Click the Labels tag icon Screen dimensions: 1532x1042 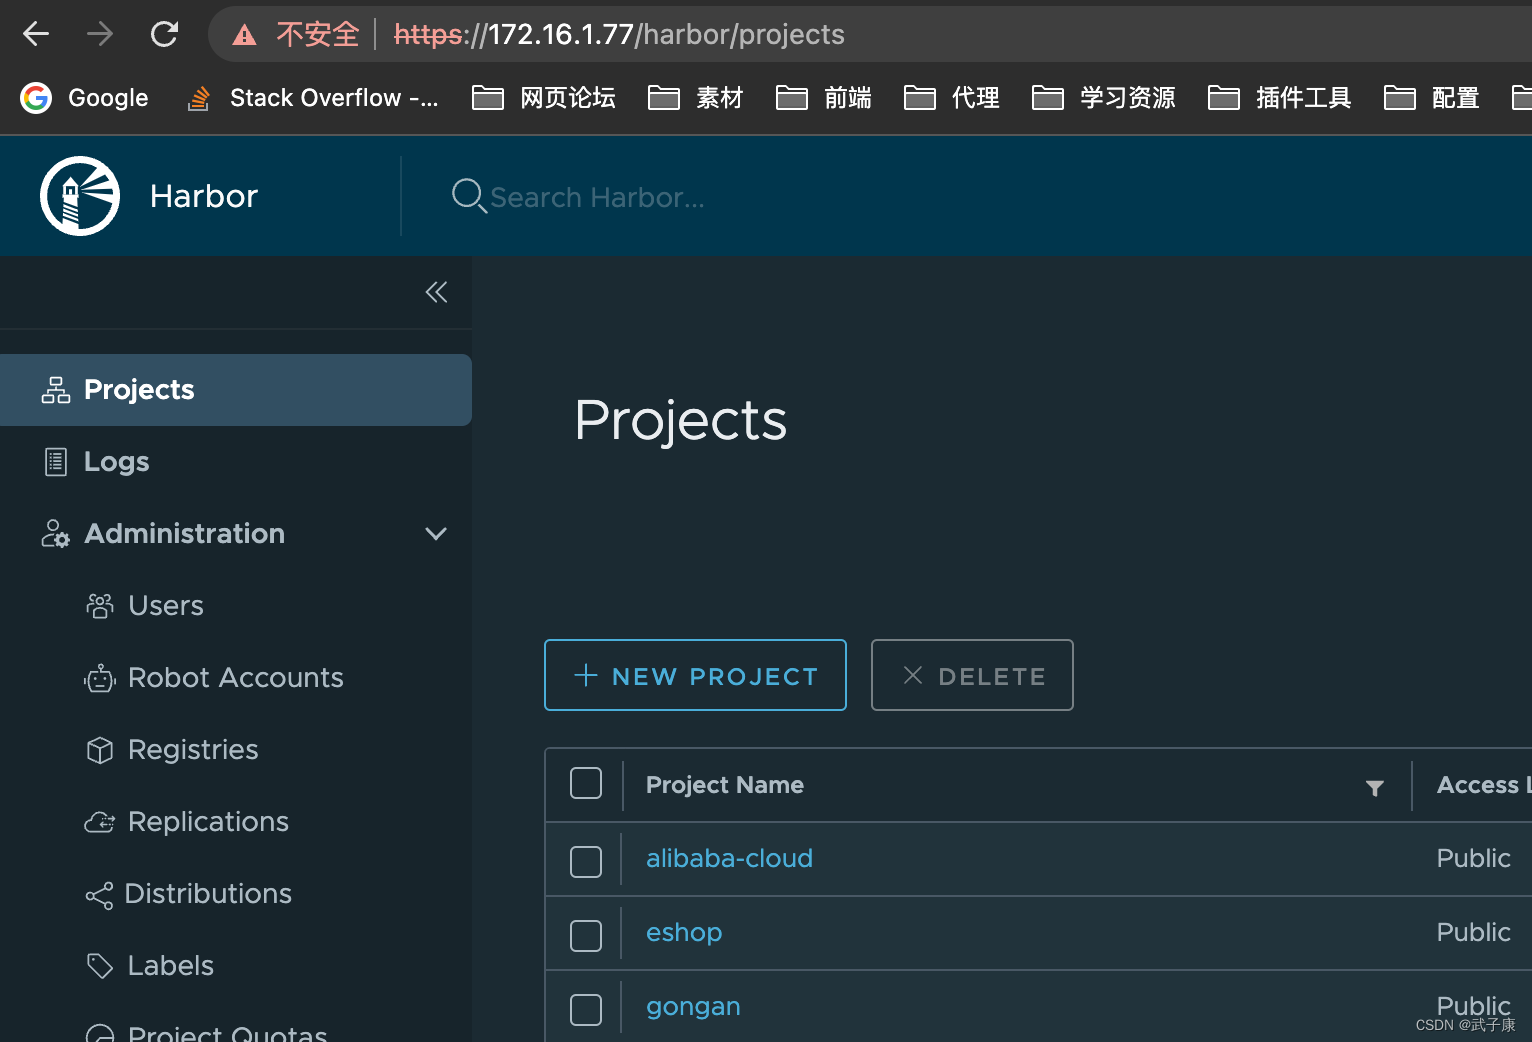click(x=100, y=966)
